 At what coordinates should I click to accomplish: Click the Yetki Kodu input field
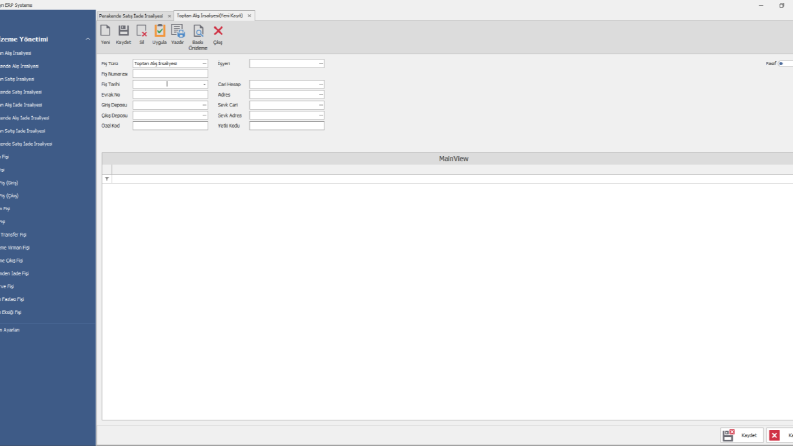tap(287, 125)
